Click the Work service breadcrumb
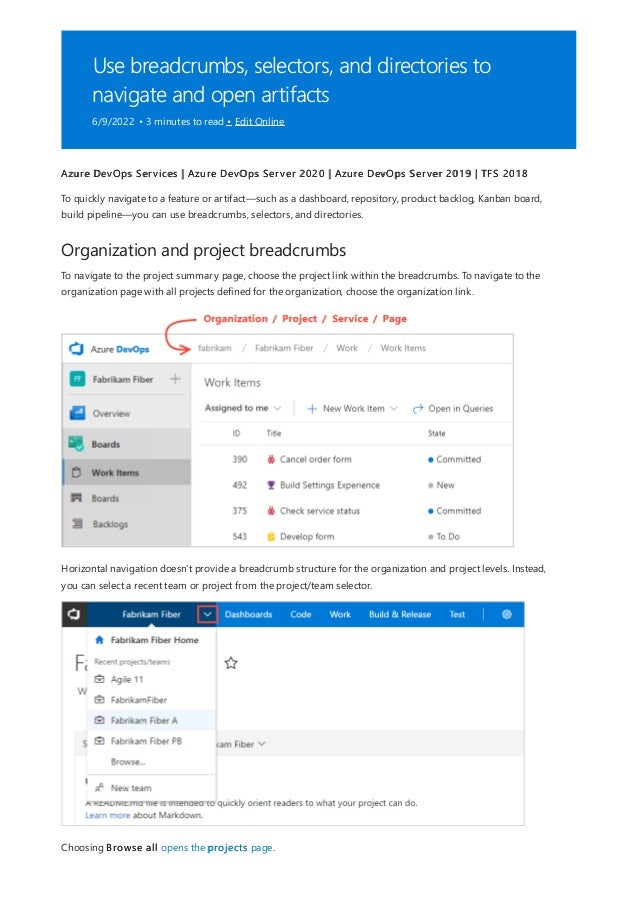Screen dimensions: 638x903 tap(347, 348)
